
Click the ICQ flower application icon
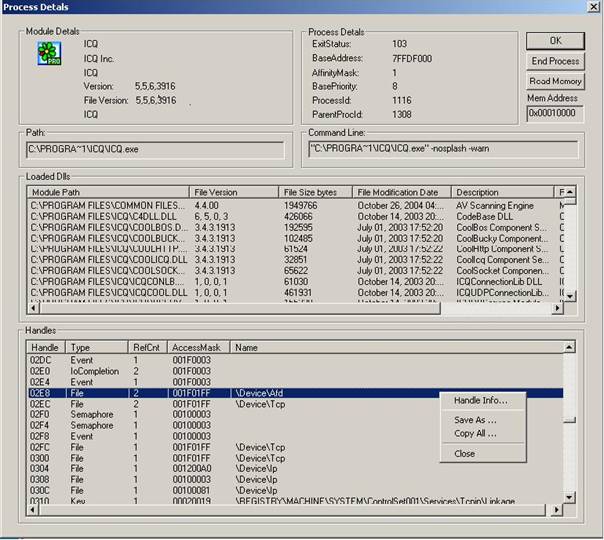point(49,53)
